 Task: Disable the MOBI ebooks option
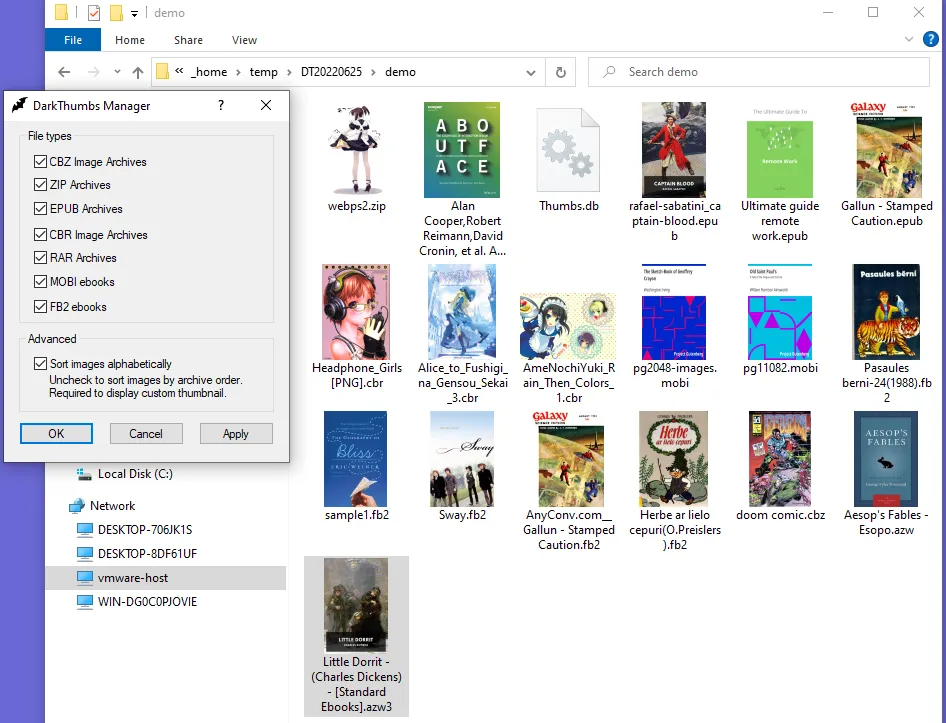38,281
